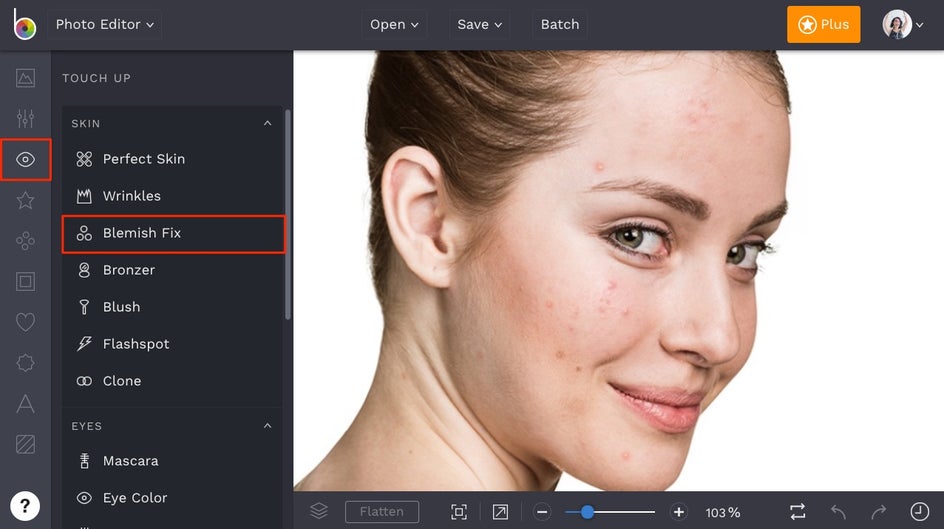The image size is (944, 529).
Task: Open the Artsy sidebar icon
Action: 25,241
